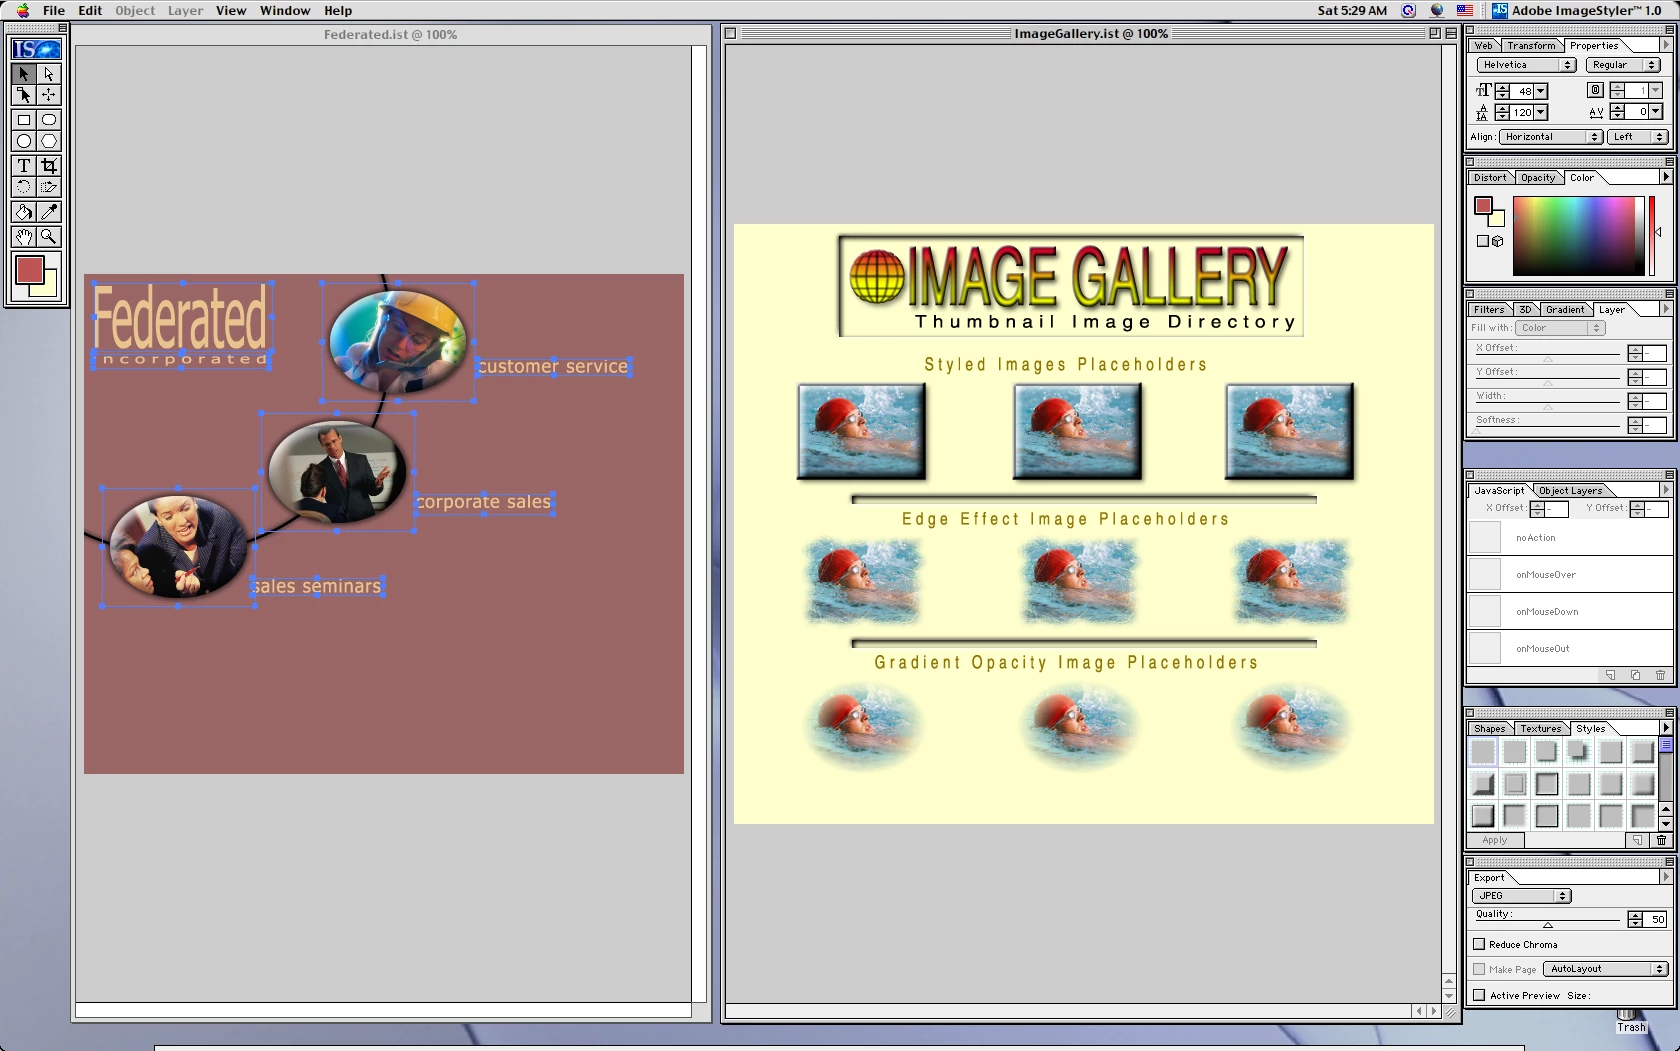This screenshot has width=1680, height=1051.
Task: Select the Subselection white arrow tool
Action: (x=49, y=74)
